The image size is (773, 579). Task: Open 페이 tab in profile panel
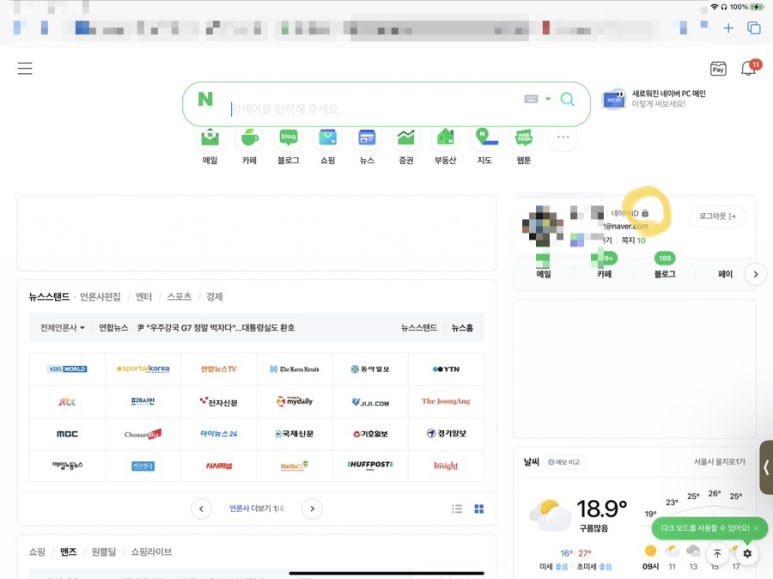pos(725,274)
